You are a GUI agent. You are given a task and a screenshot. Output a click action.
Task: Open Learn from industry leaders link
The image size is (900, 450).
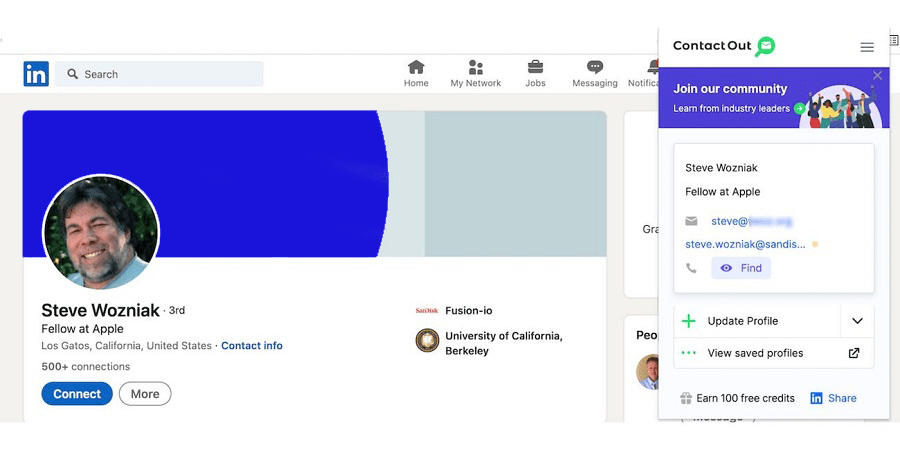(x=731, y=108)
